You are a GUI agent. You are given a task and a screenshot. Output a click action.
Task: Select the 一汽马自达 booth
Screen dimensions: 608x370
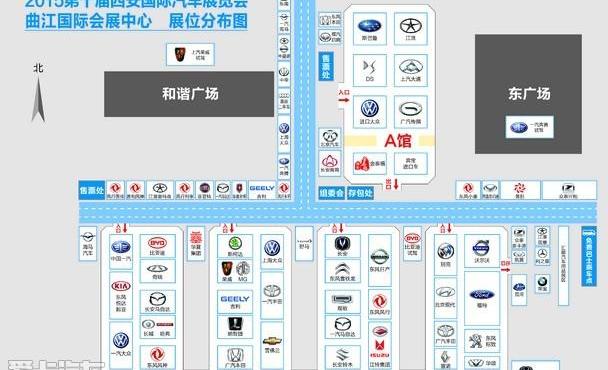342,327
